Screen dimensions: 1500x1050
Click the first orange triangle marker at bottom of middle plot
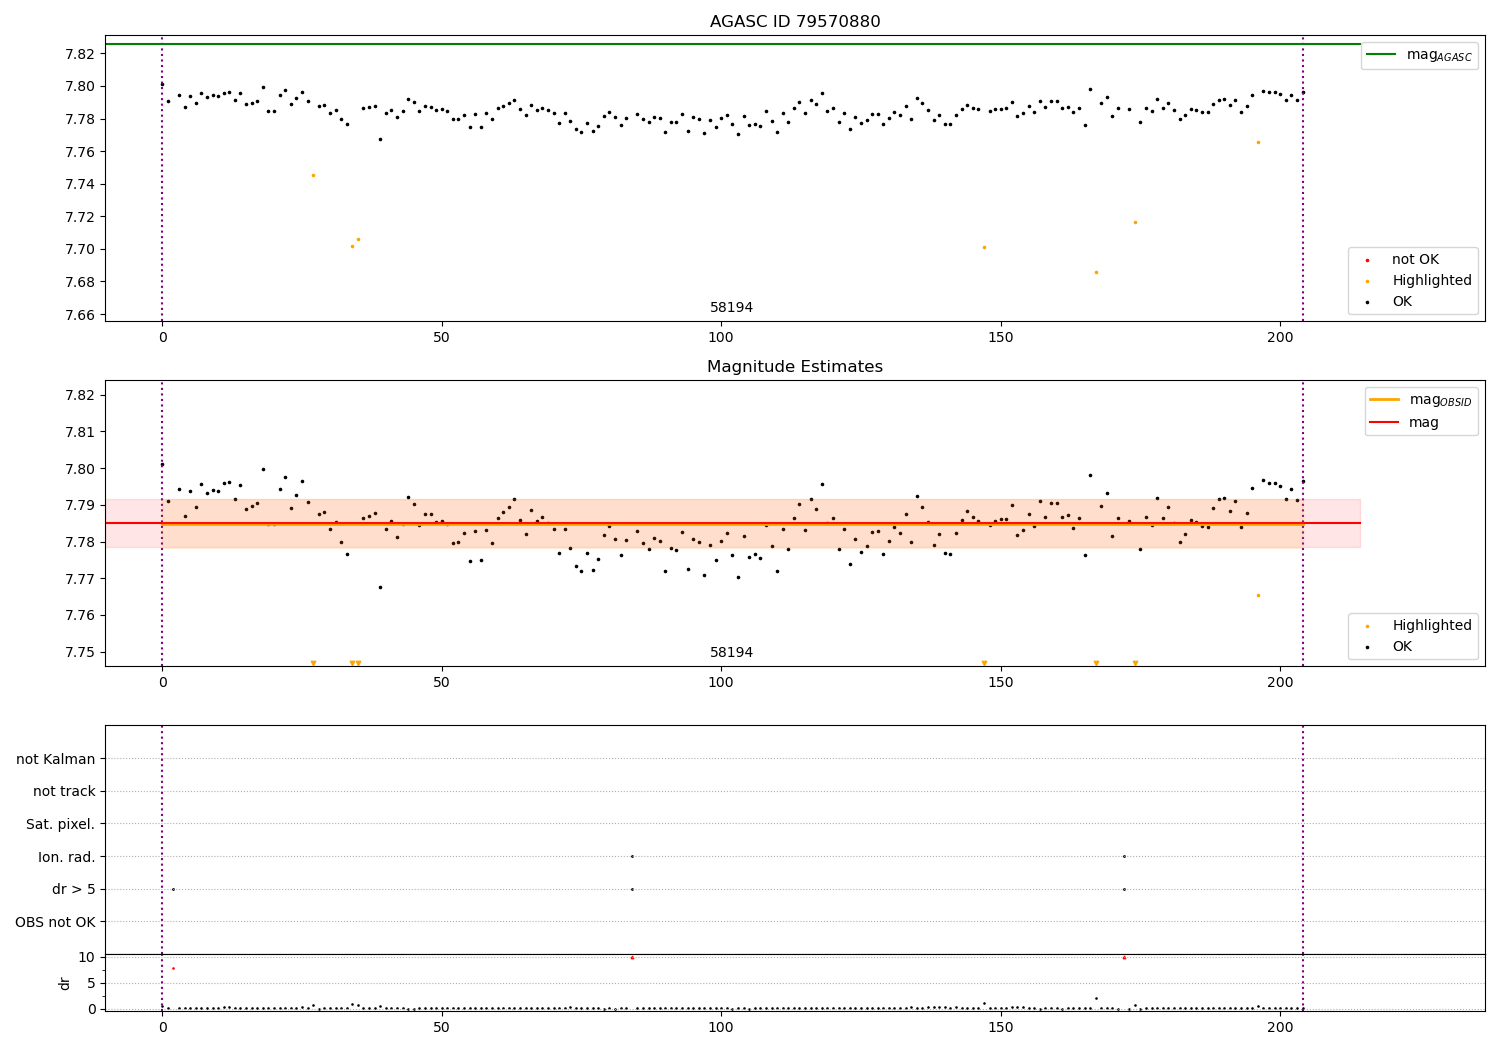(x=313, y=663)
